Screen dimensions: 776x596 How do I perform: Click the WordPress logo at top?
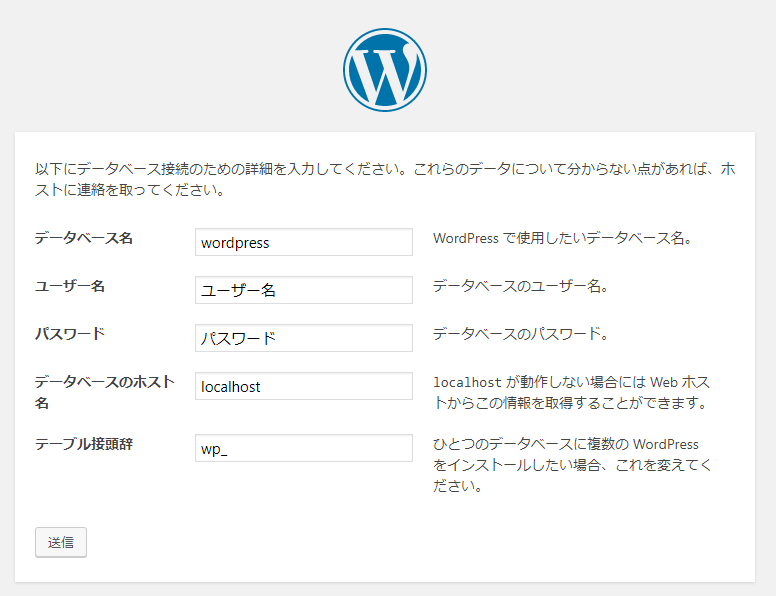(385, 70)
